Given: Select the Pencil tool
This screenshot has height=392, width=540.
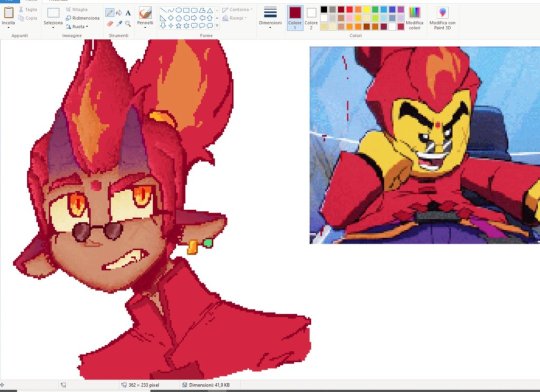Looking at the screenshot, I should coord(110,13).
